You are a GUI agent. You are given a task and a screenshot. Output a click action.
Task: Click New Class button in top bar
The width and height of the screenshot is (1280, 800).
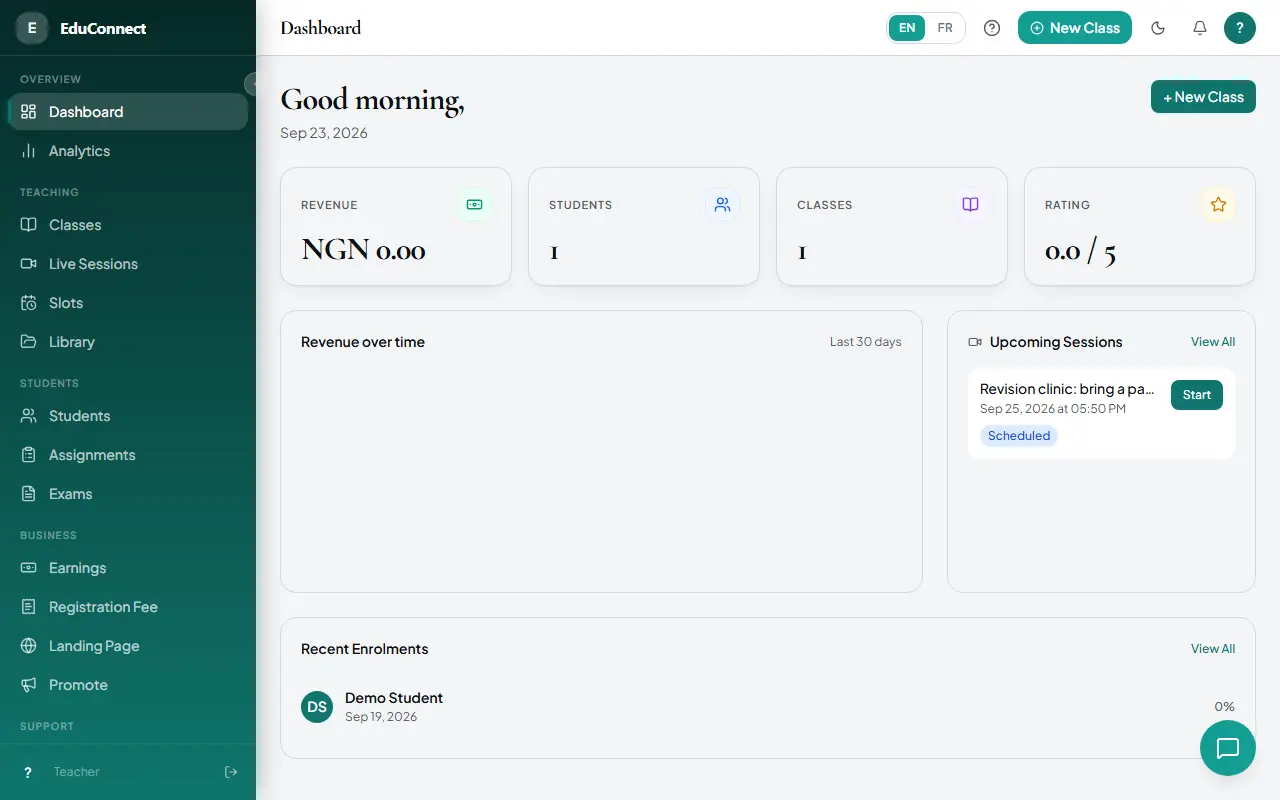pyautogui.click(x=1075, y=28)
